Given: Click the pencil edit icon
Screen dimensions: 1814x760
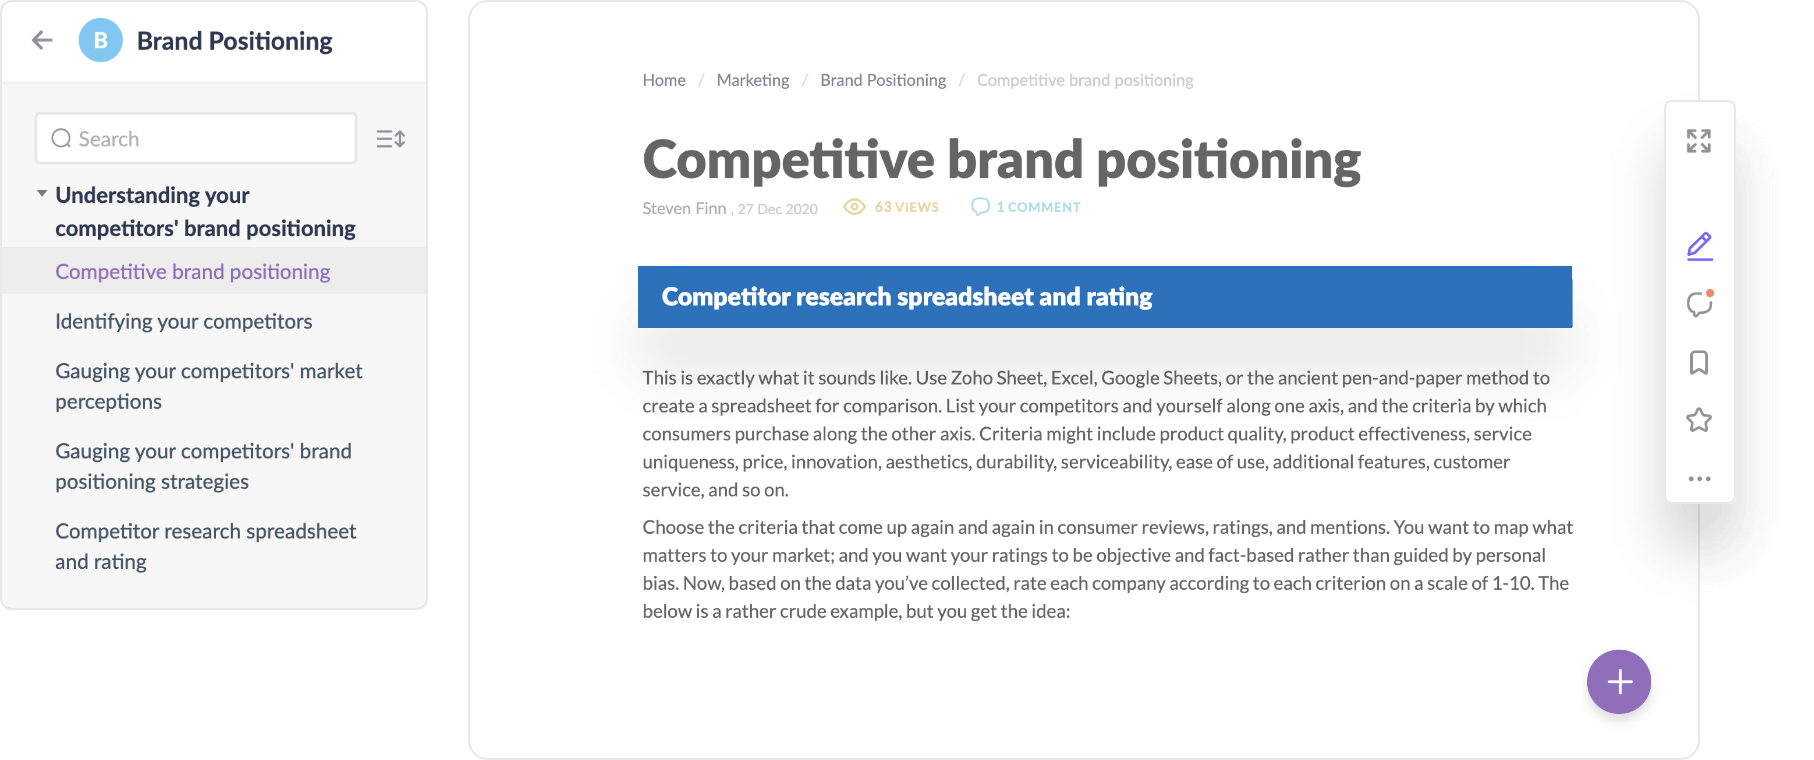Looking at the screenshot, I should click(x=1699, y=246).
